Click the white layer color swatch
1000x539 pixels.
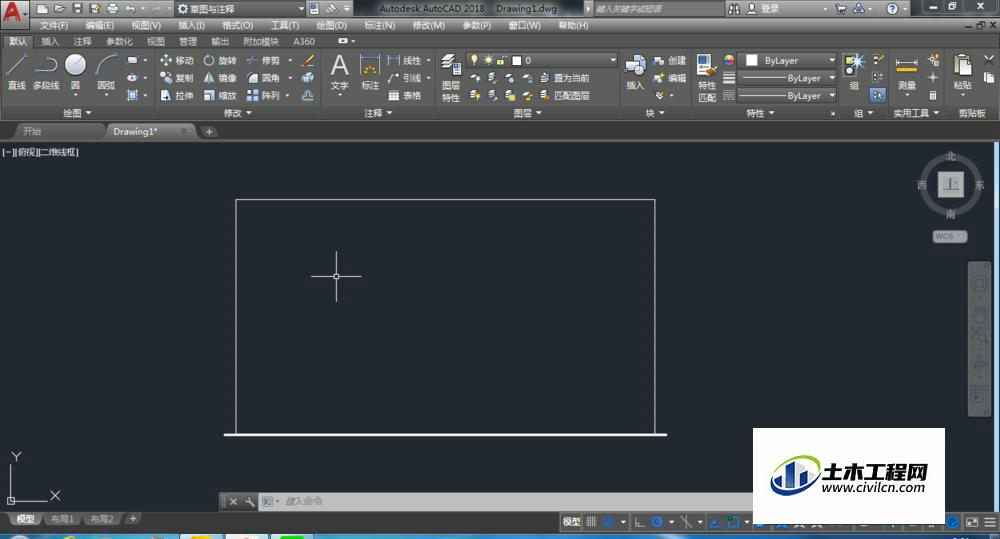tap(517, 61)
